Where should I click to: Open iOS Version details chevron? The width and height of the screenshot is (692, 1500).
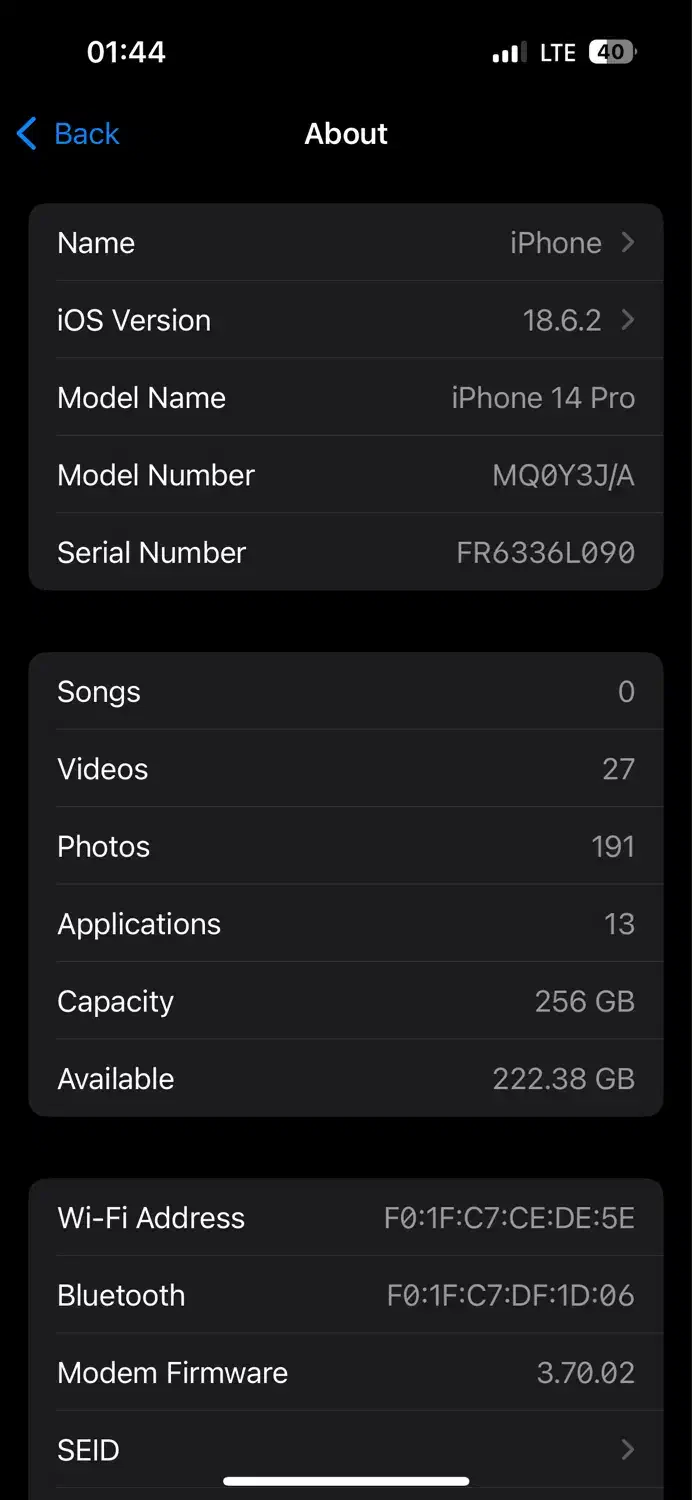[x=628, y=320]
